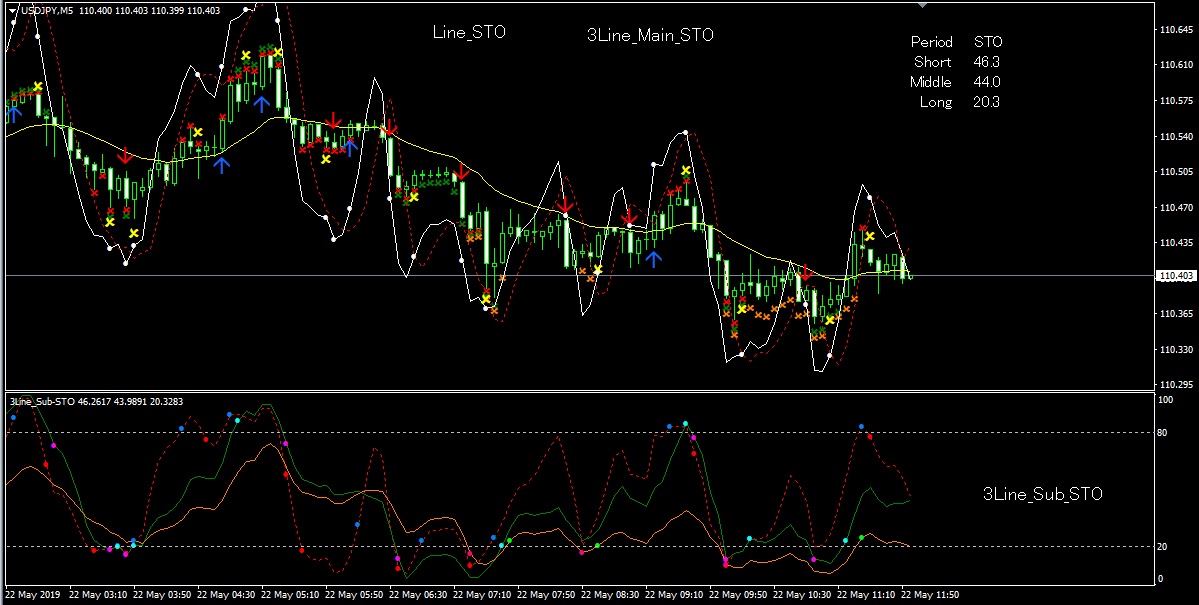
Task: Click the current price tag 110.403
Action: click(x=1177, y=276)
